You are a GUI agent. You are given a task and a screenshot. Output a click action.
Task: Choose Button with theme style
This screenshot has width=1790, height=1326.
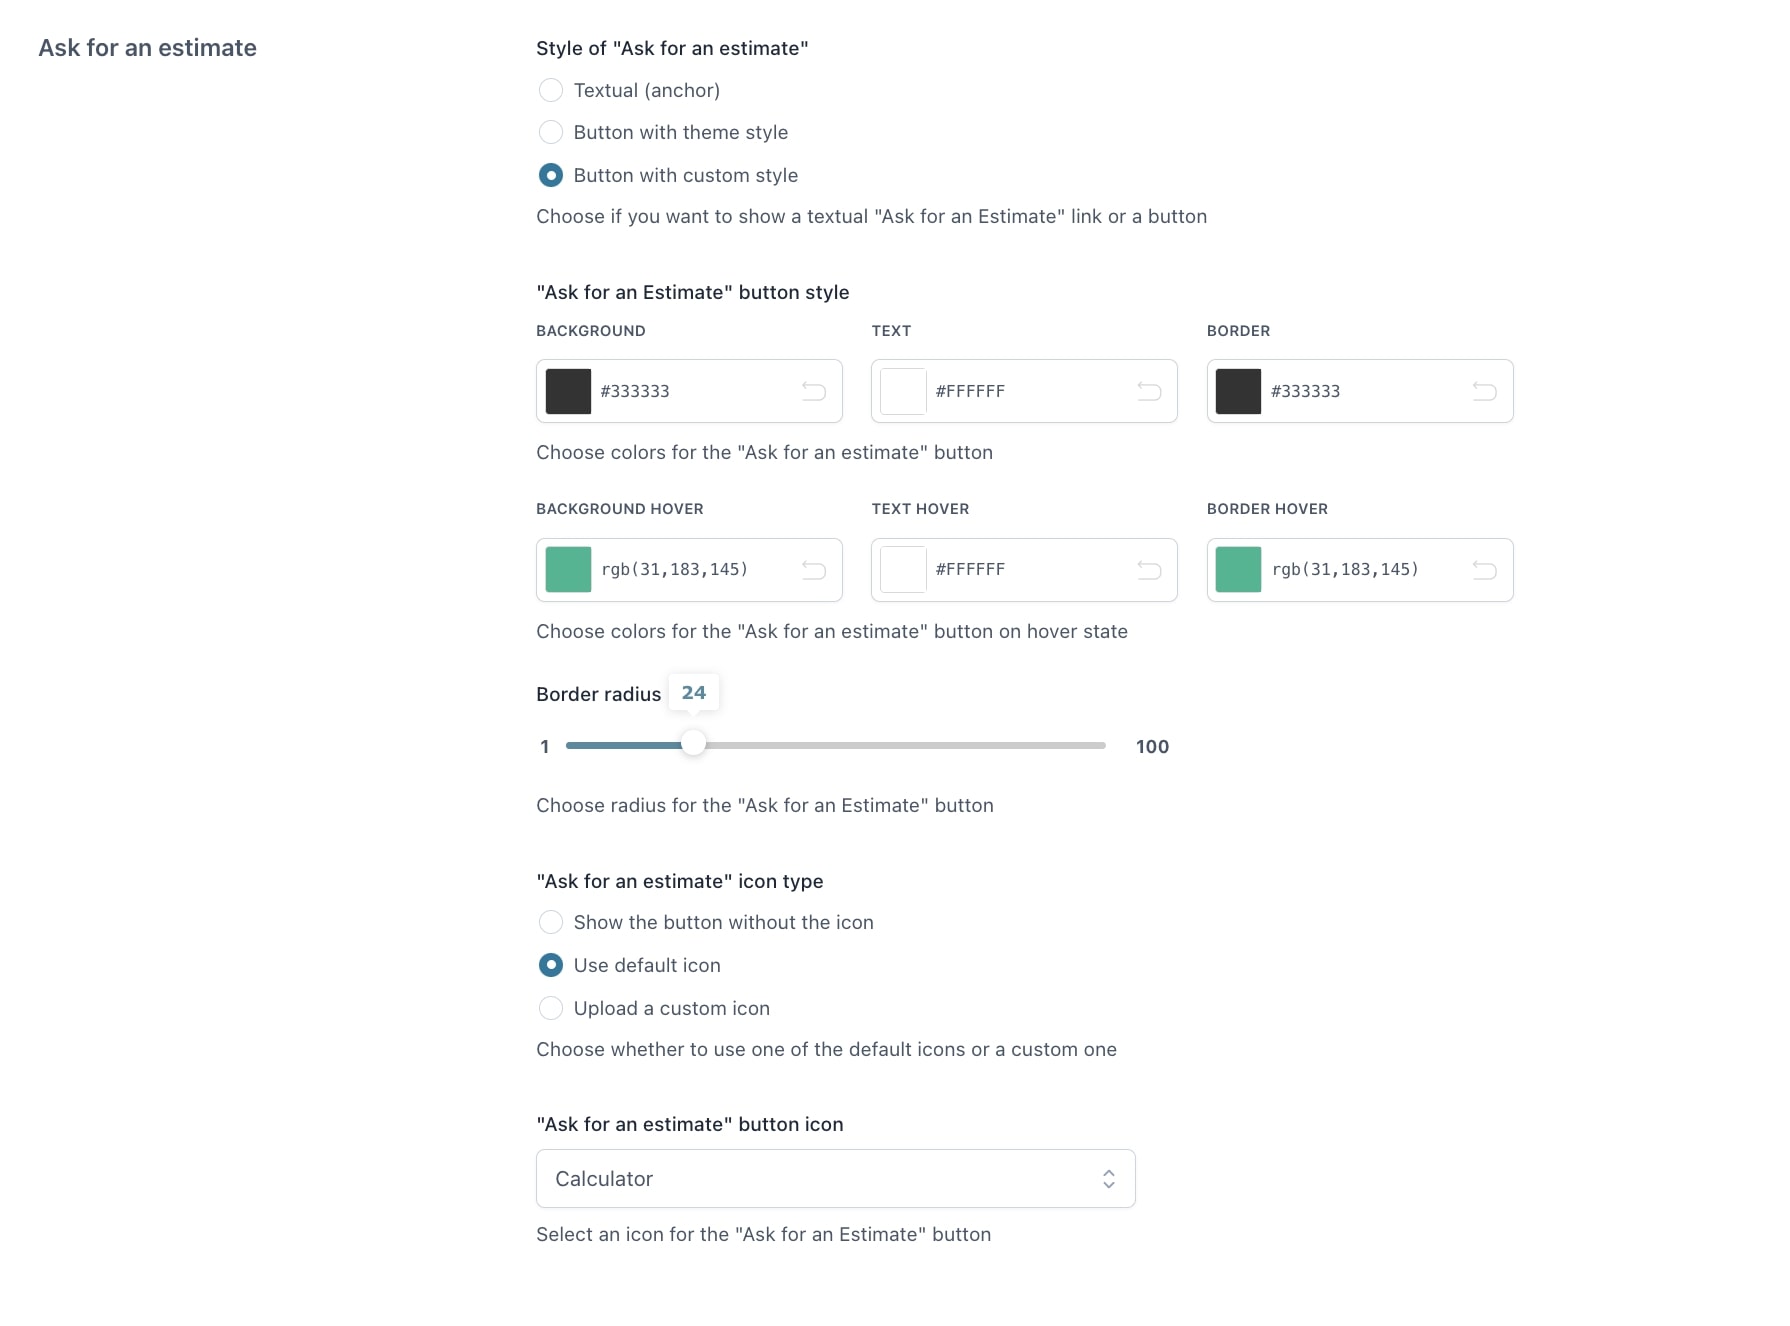point(551,132)
